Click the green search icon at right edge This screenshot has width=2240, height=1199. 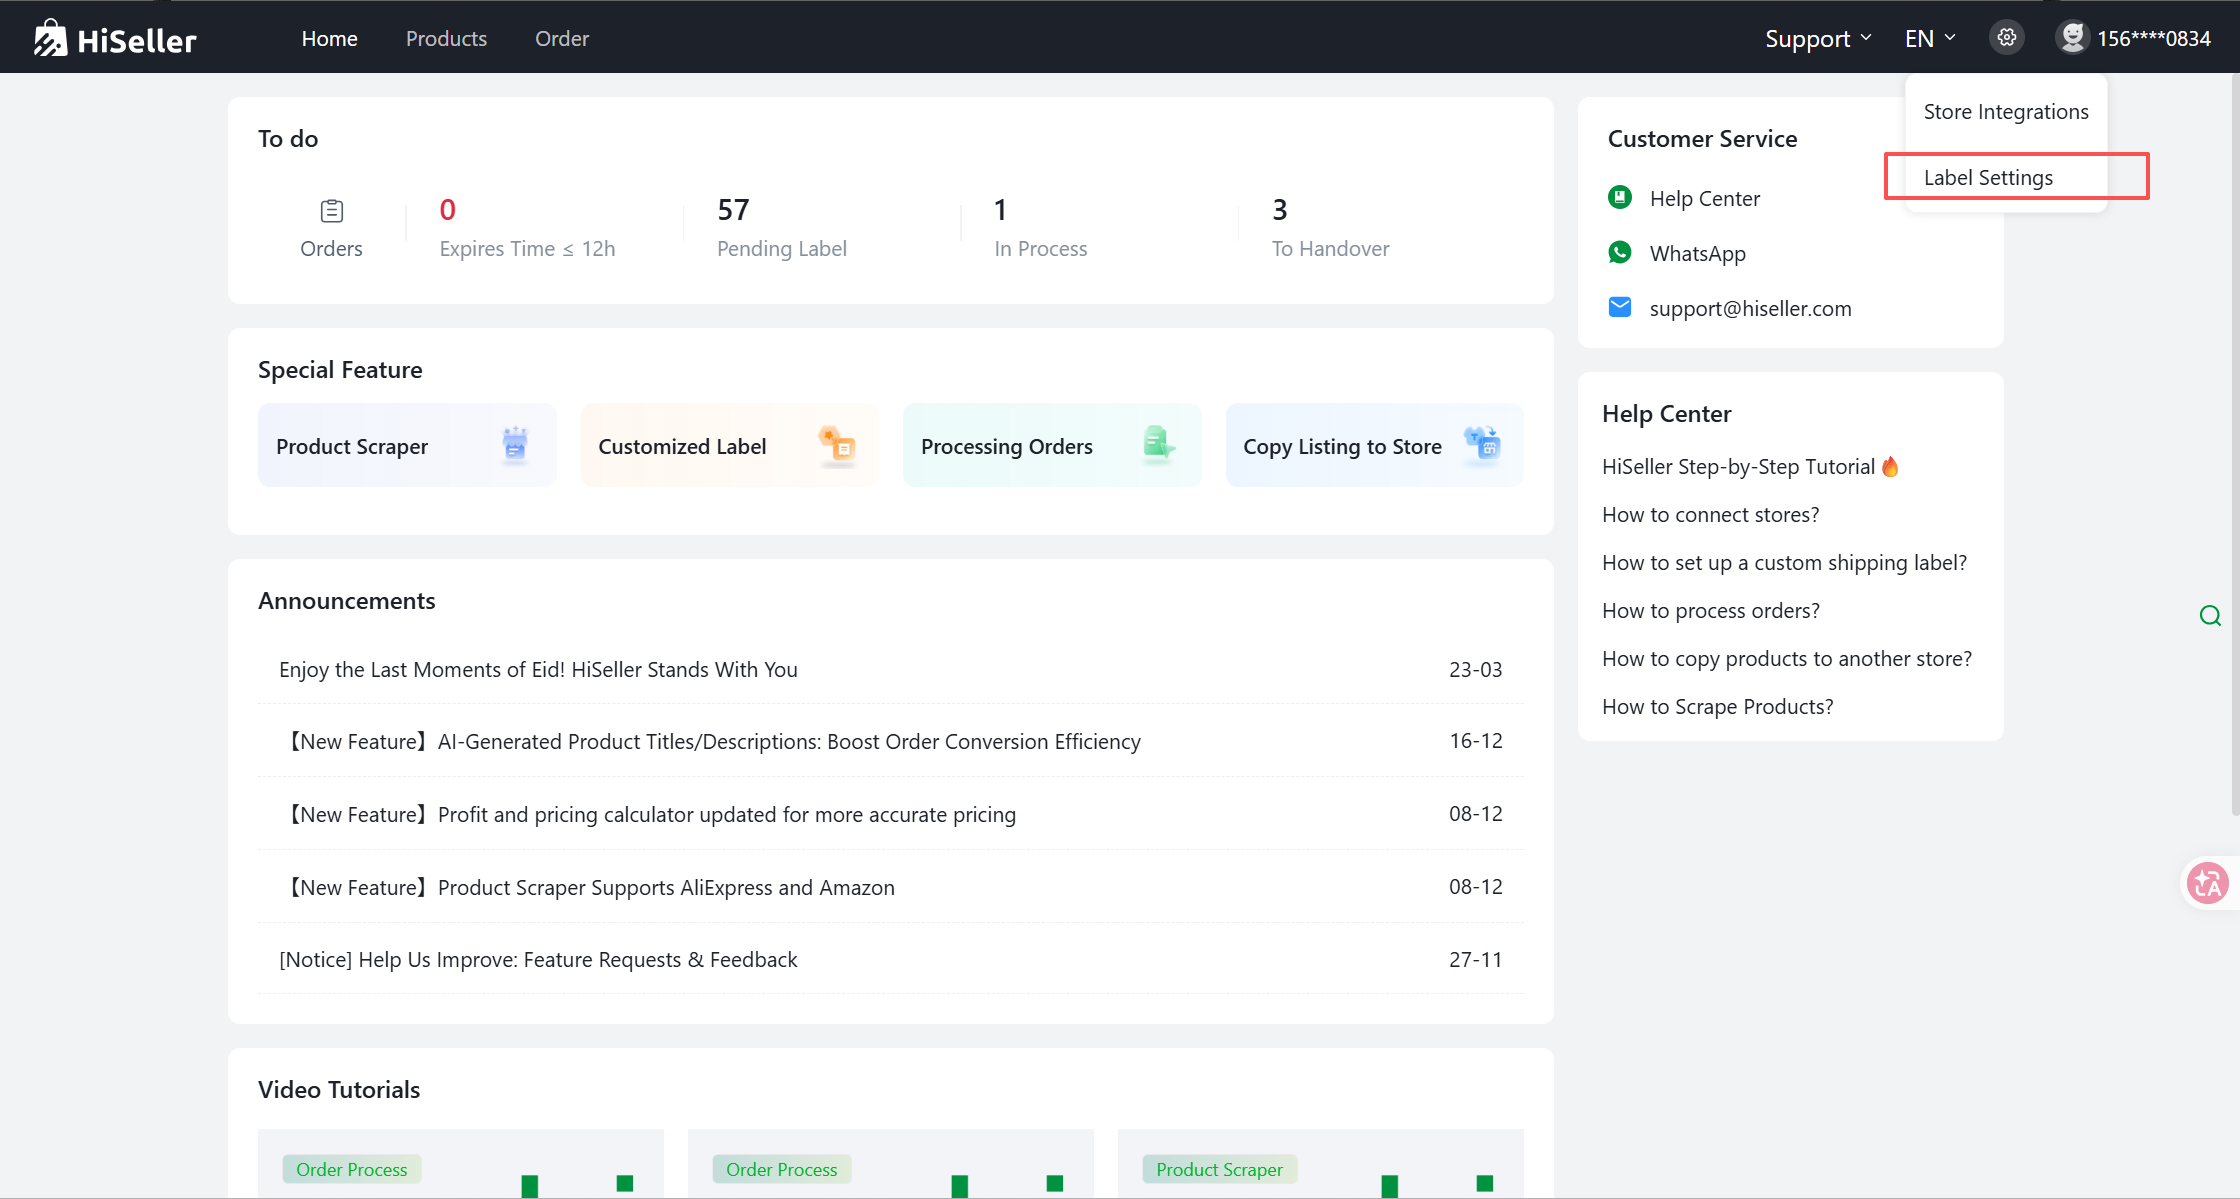2210,616
